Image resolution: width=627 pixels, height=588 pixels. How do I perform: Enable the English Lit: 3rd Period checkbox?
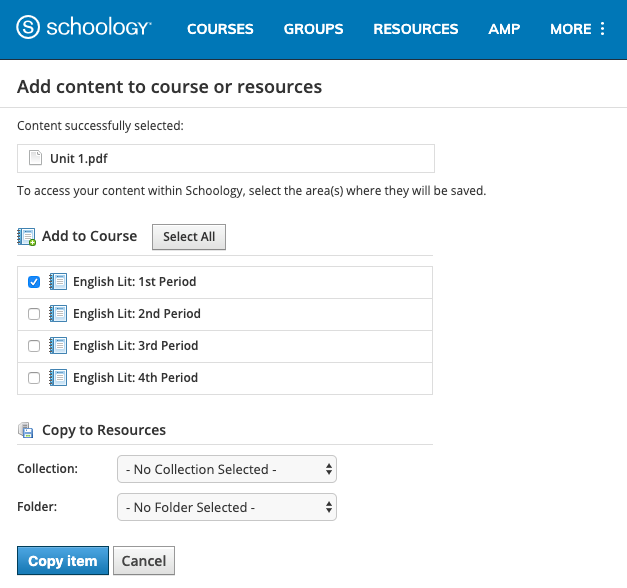point(34,346)
